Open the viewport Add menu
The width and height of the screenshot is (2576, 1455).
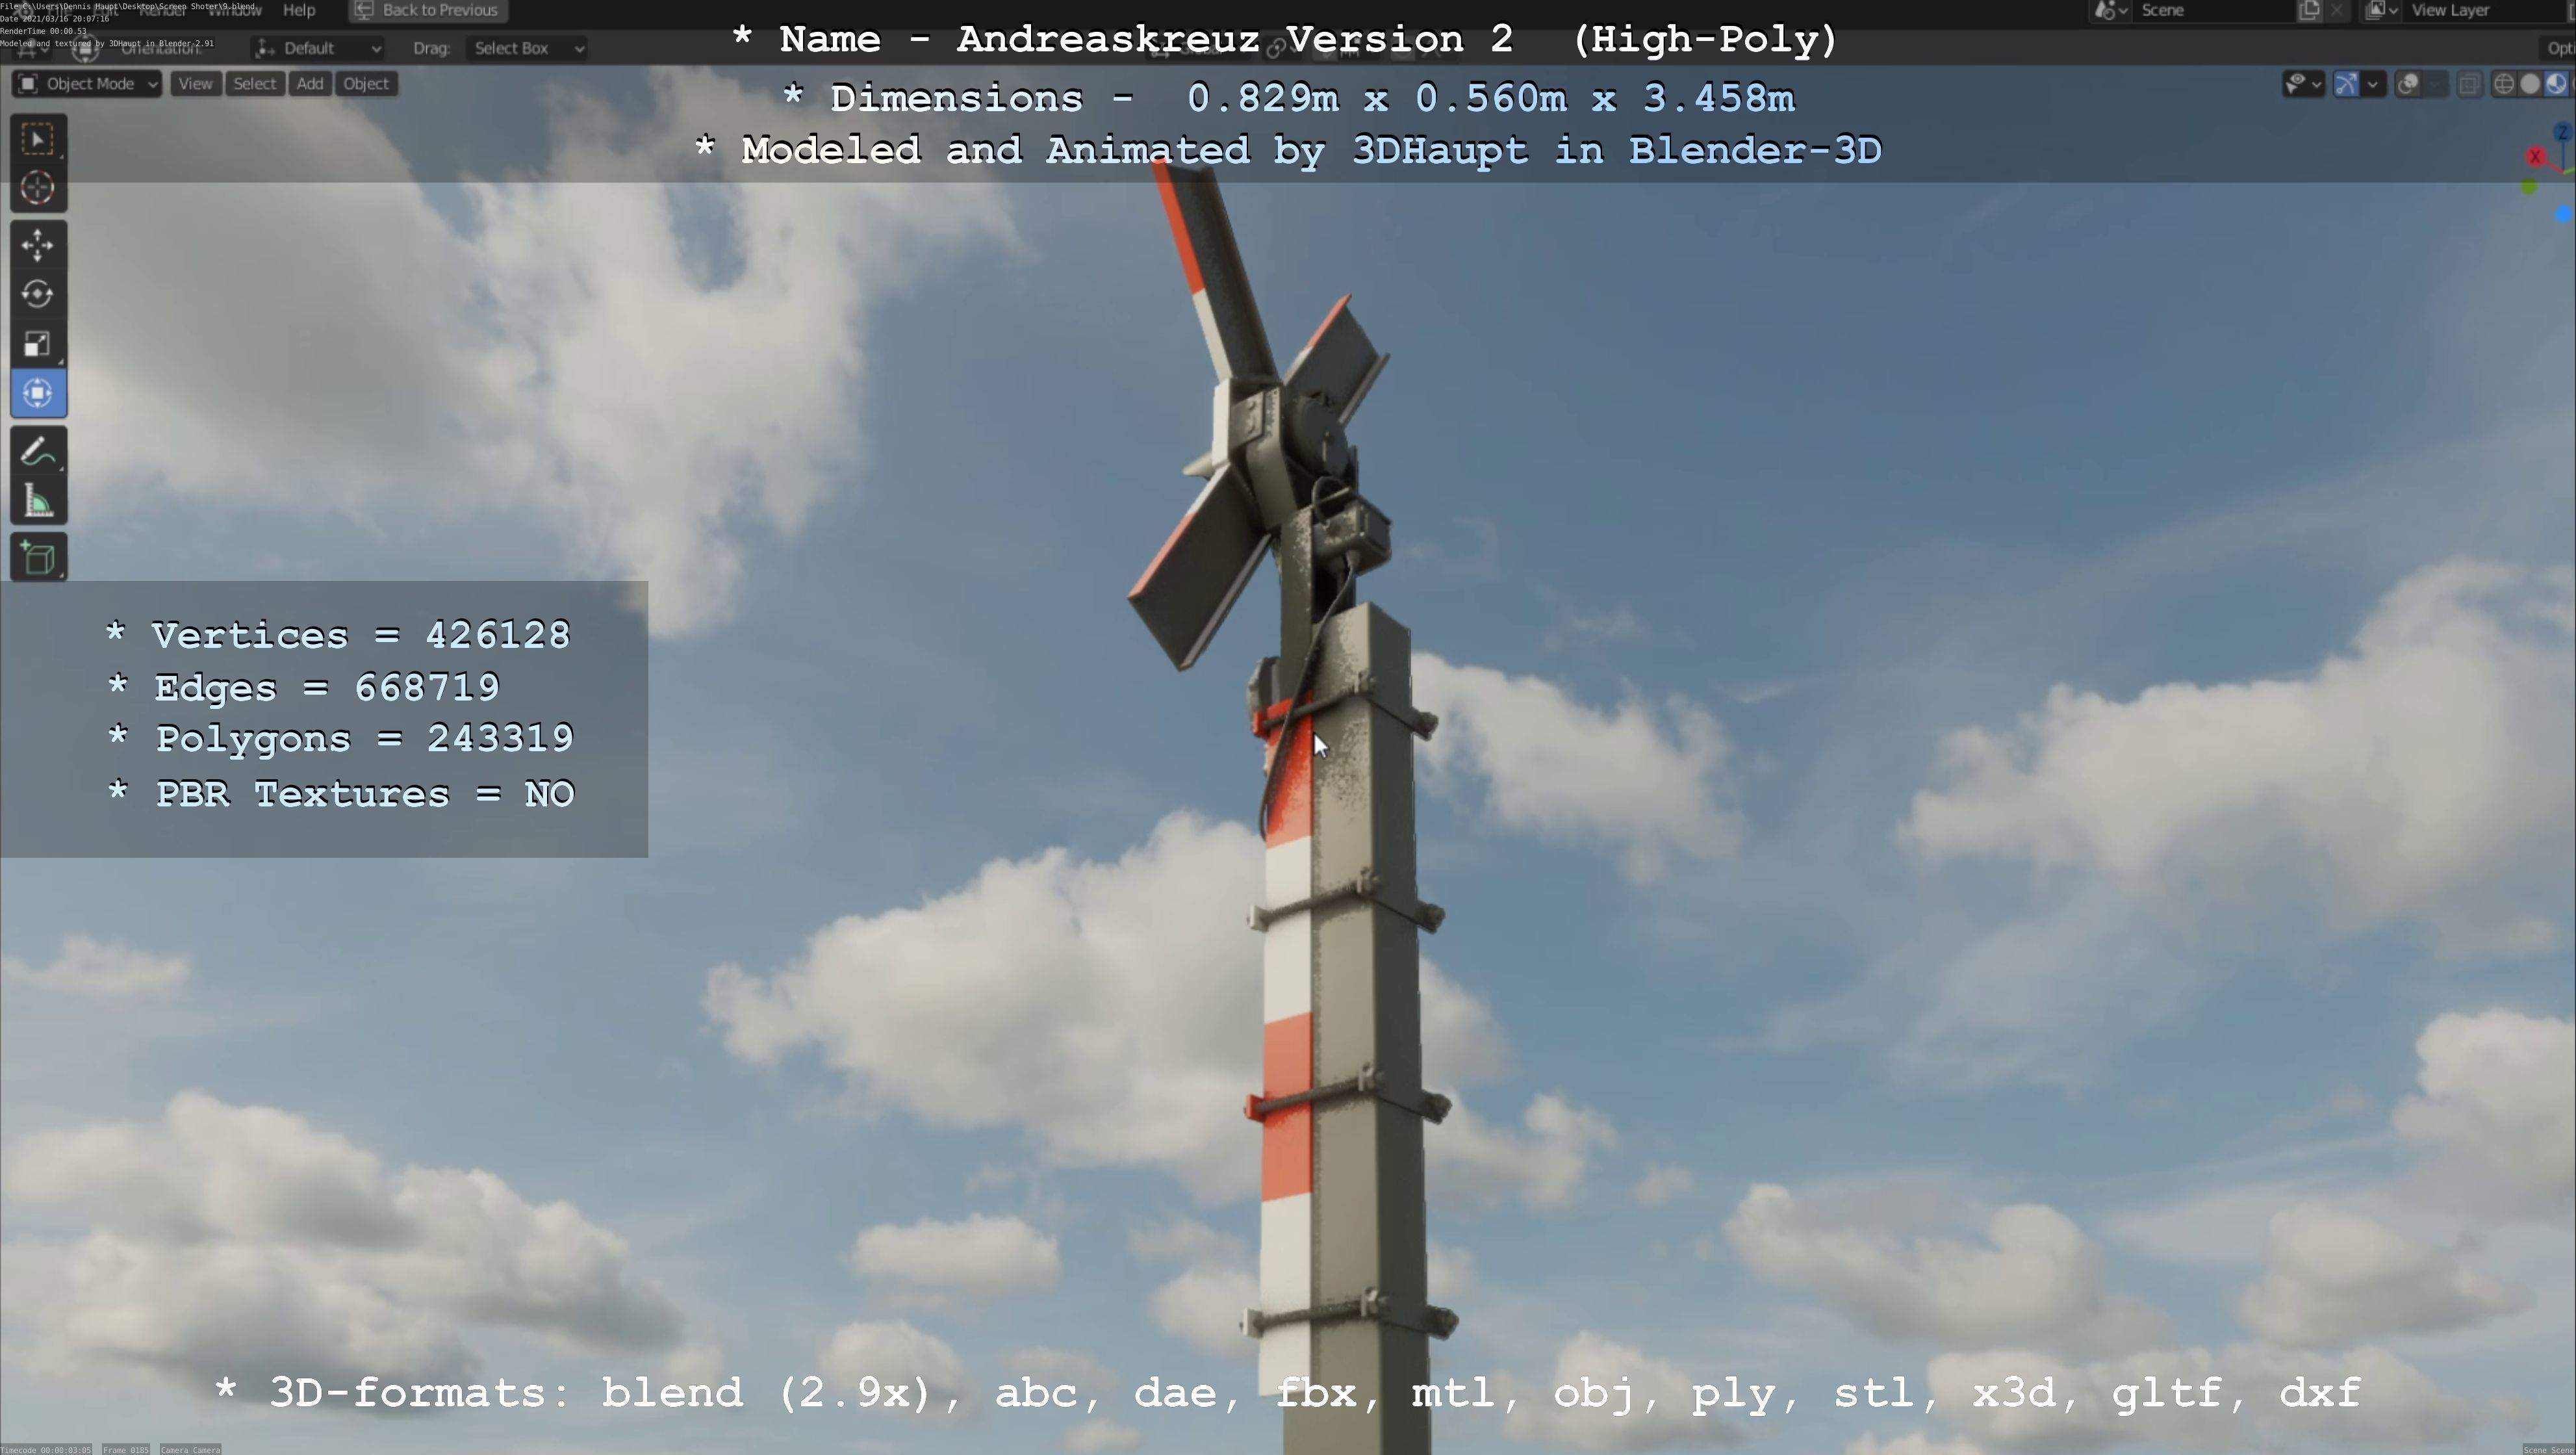(x=310, y=84)
